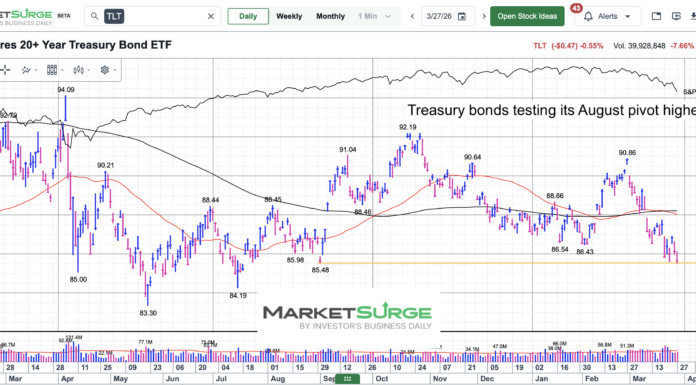This screenshot has width=696, height=385.
Task: Click the Treasury Bond ETF title
Action: point(86,45)
